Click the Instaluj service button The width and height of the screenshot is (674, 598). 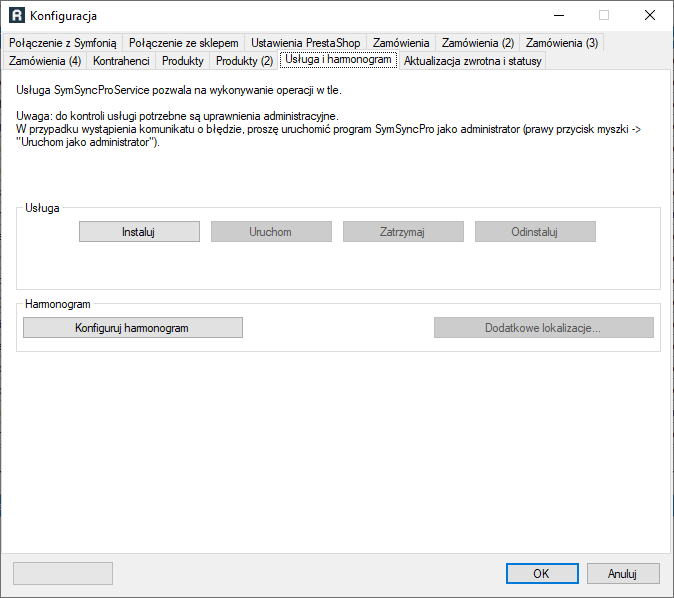(x=139, y=232)
